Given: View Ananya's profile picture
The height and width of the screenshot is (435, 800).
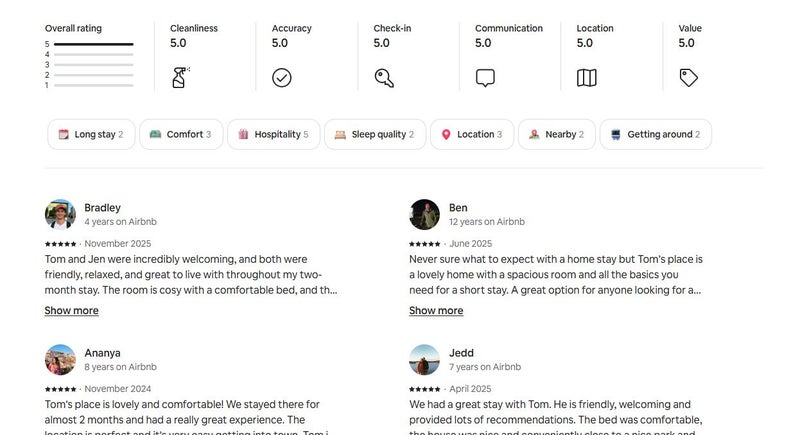Looking at the screenshot, I should point(60,360).
